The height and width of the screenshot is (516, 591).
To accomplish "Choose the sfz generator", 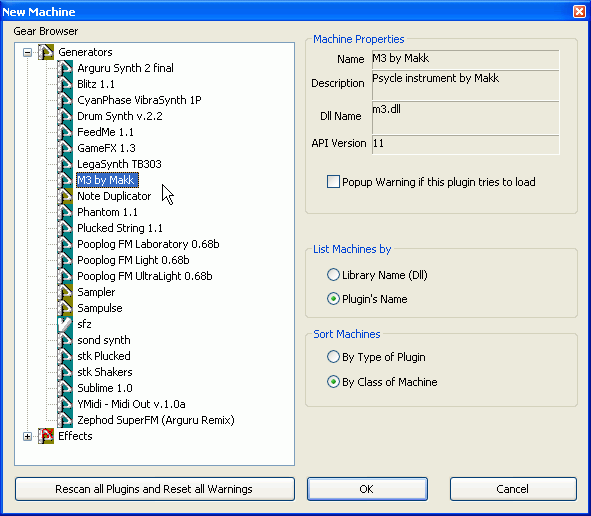I will 84,324.
